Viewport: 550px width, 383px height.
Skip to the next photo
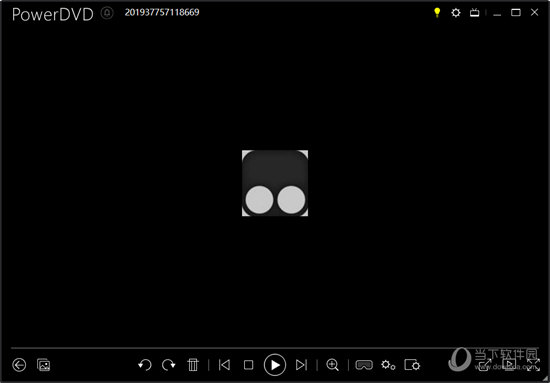[301, 365]
